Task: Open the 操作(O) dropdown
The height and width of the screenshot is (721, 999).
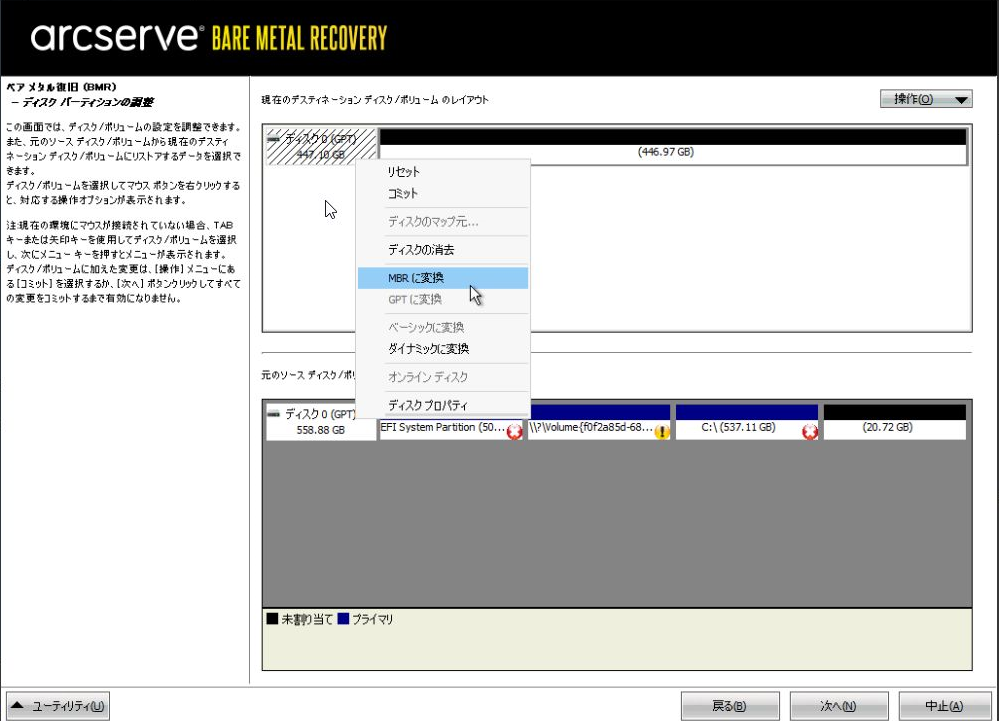Action: [926, 99]
